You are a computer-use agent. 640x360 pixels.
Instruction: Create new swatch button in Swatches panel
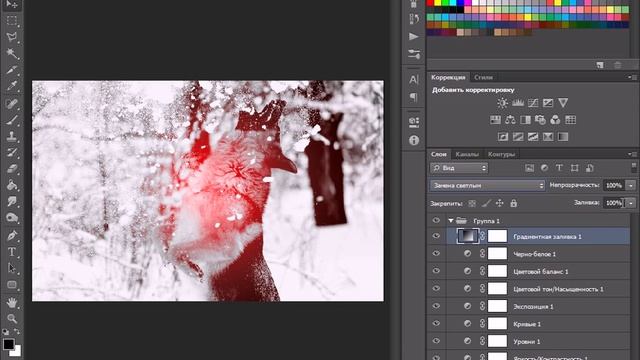pos(600,65)
